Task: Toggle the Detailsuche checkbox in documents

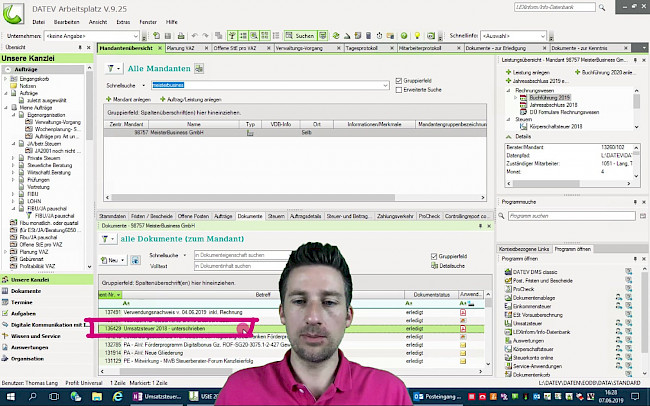Action: point(432,265)
